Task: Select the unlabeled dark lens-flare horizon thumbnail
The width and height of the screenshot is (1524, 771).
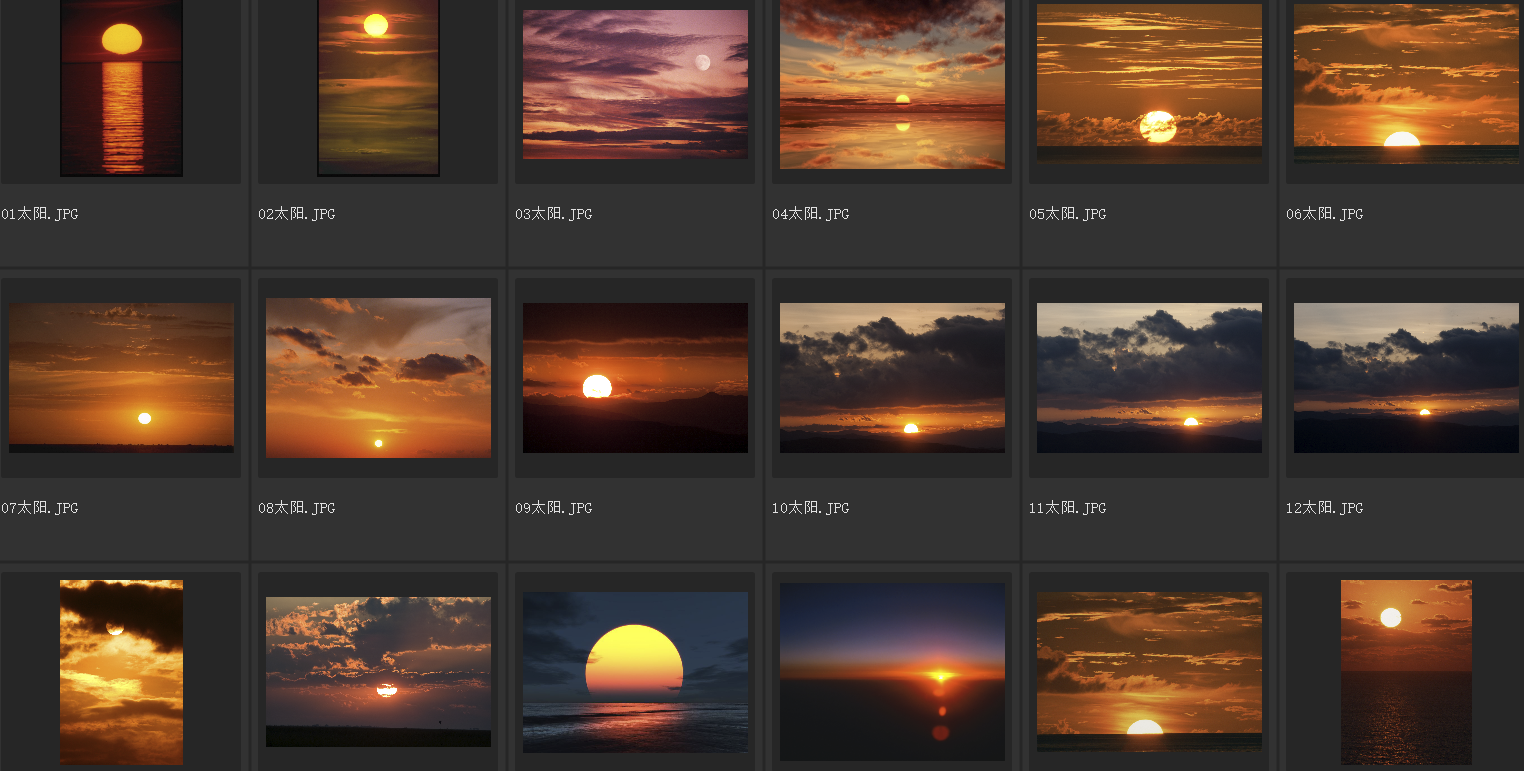Action: (892, 672)
